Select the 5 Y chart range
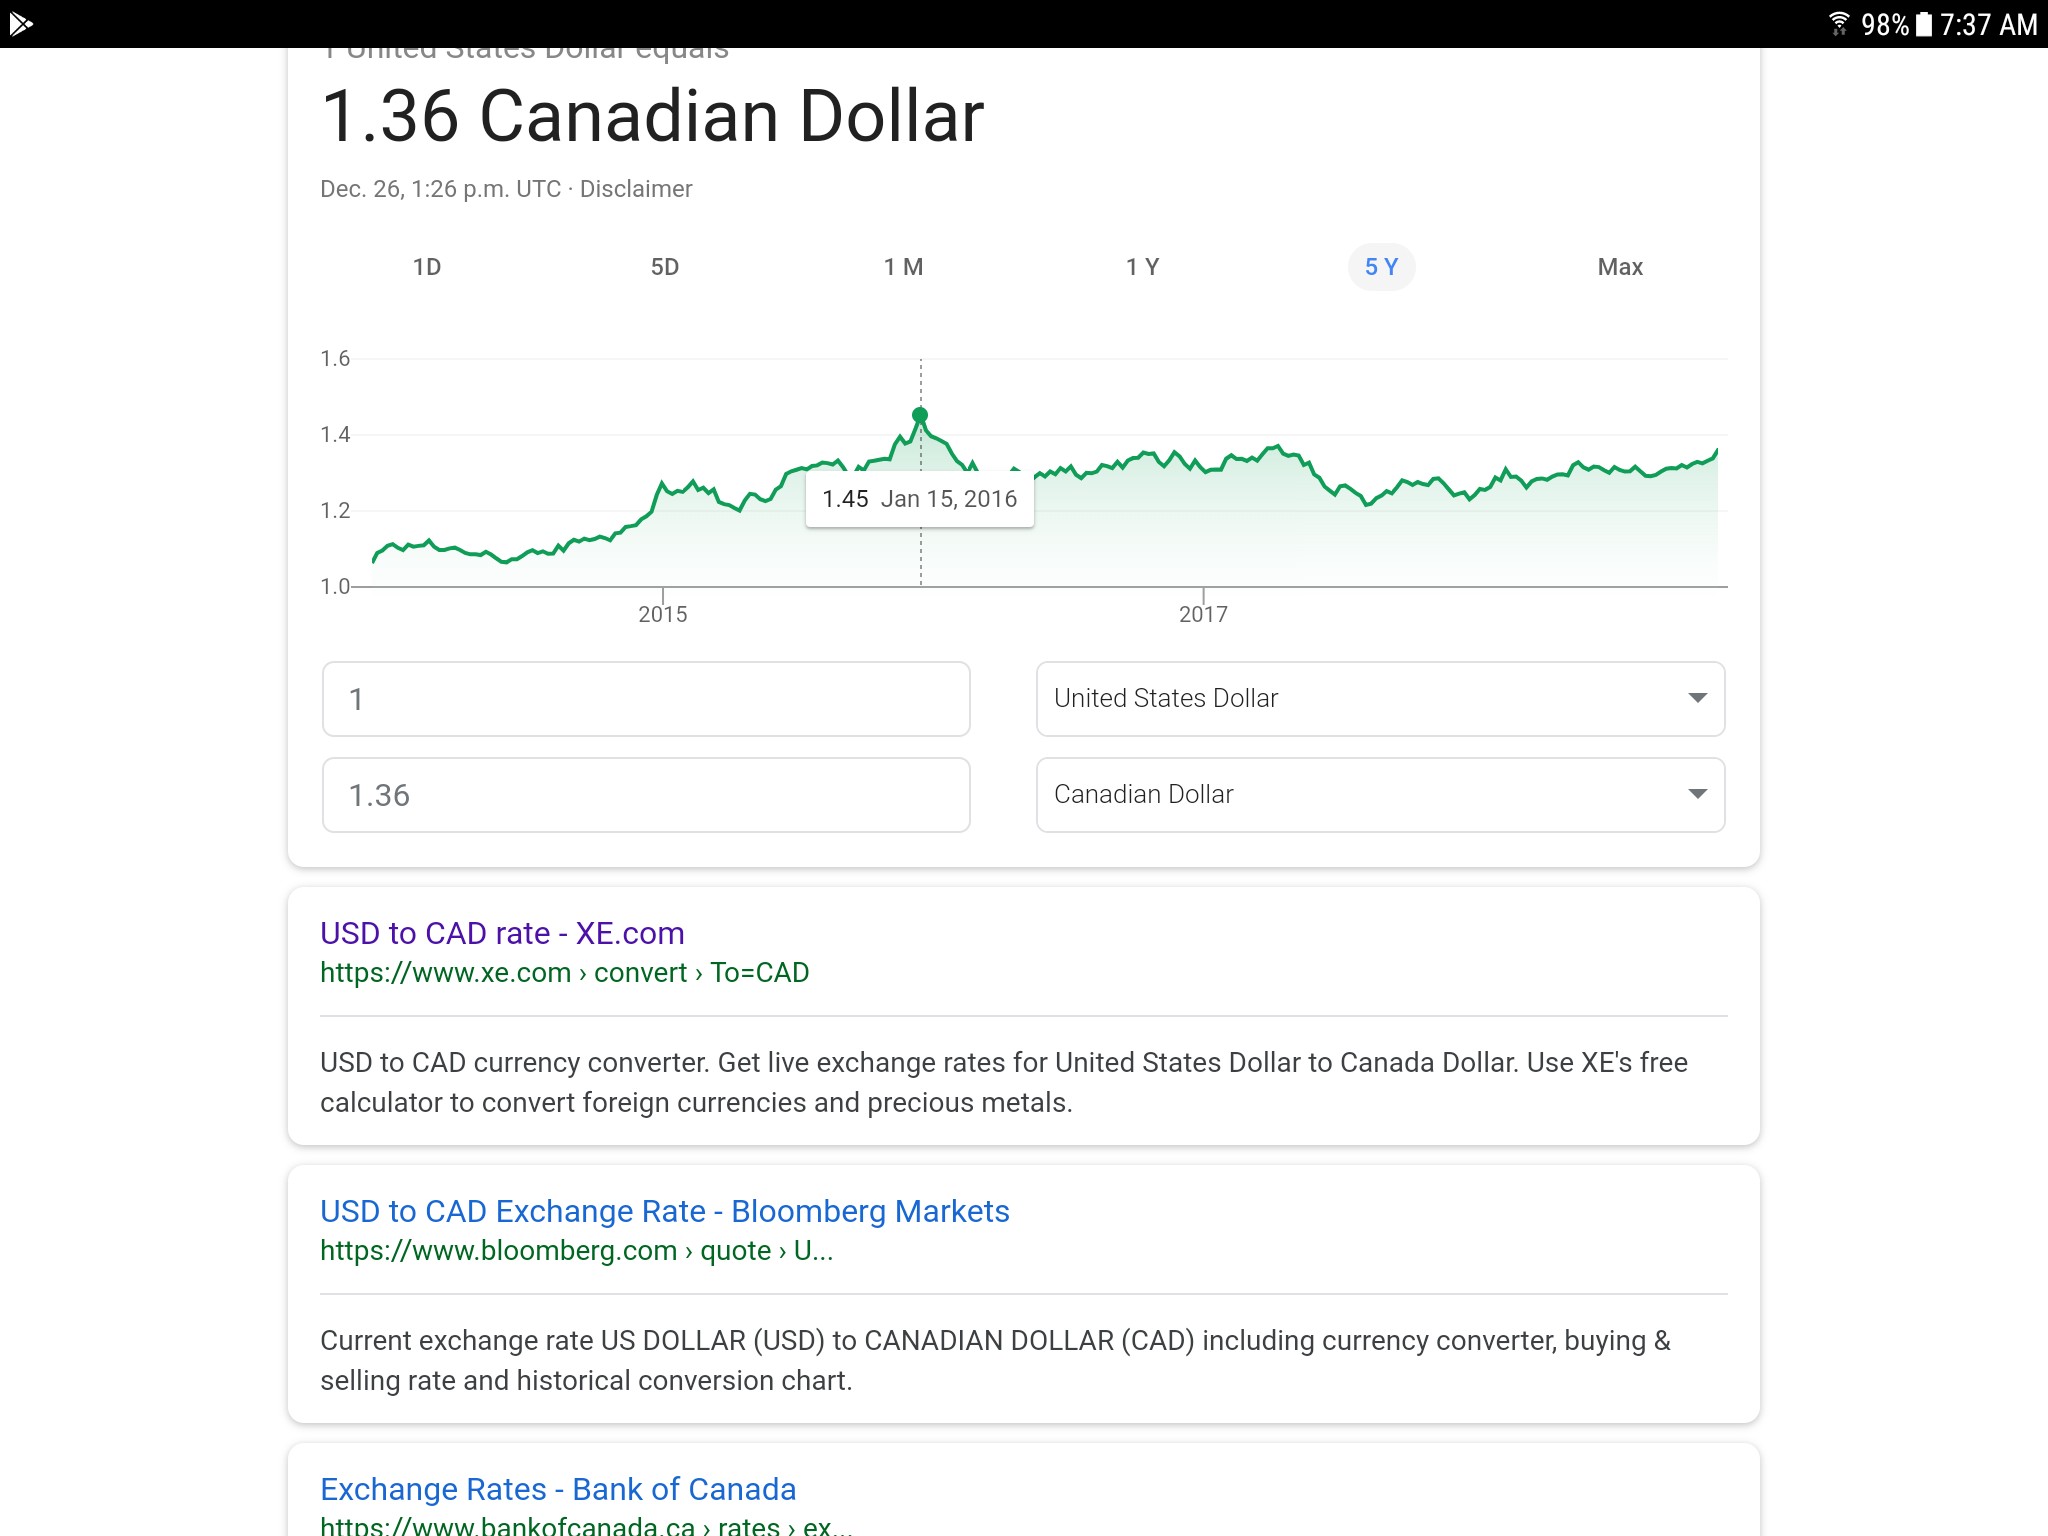 pyautogui.click(x=1381, y=267)
